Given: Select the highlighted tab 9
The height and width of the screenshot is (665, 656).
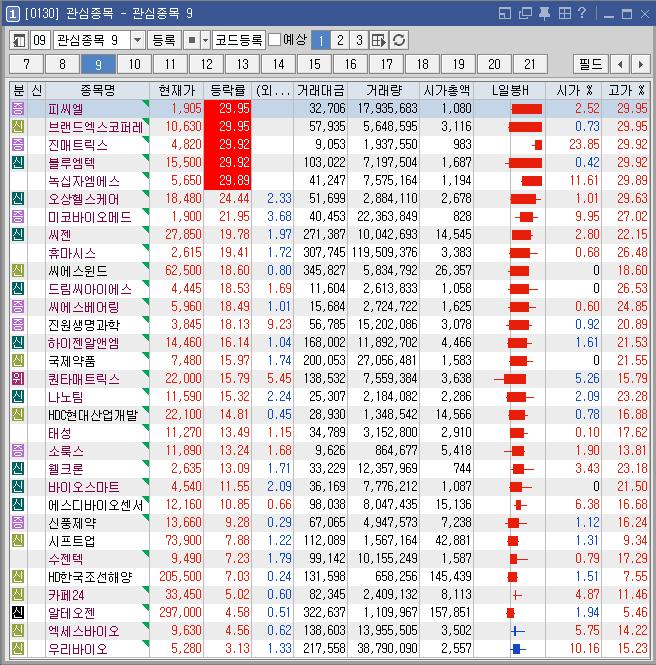Looking at the screenshot, I should pyautogui.click(x=98, y=64).
